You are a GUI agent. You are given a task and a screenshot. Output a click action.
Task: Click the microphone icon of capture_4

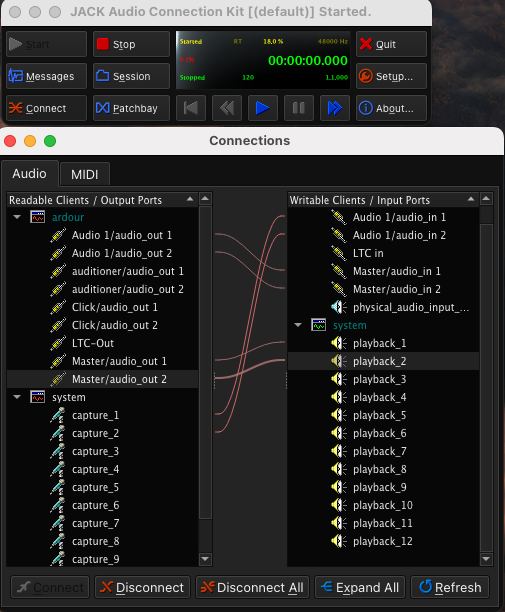click(58, 470)
